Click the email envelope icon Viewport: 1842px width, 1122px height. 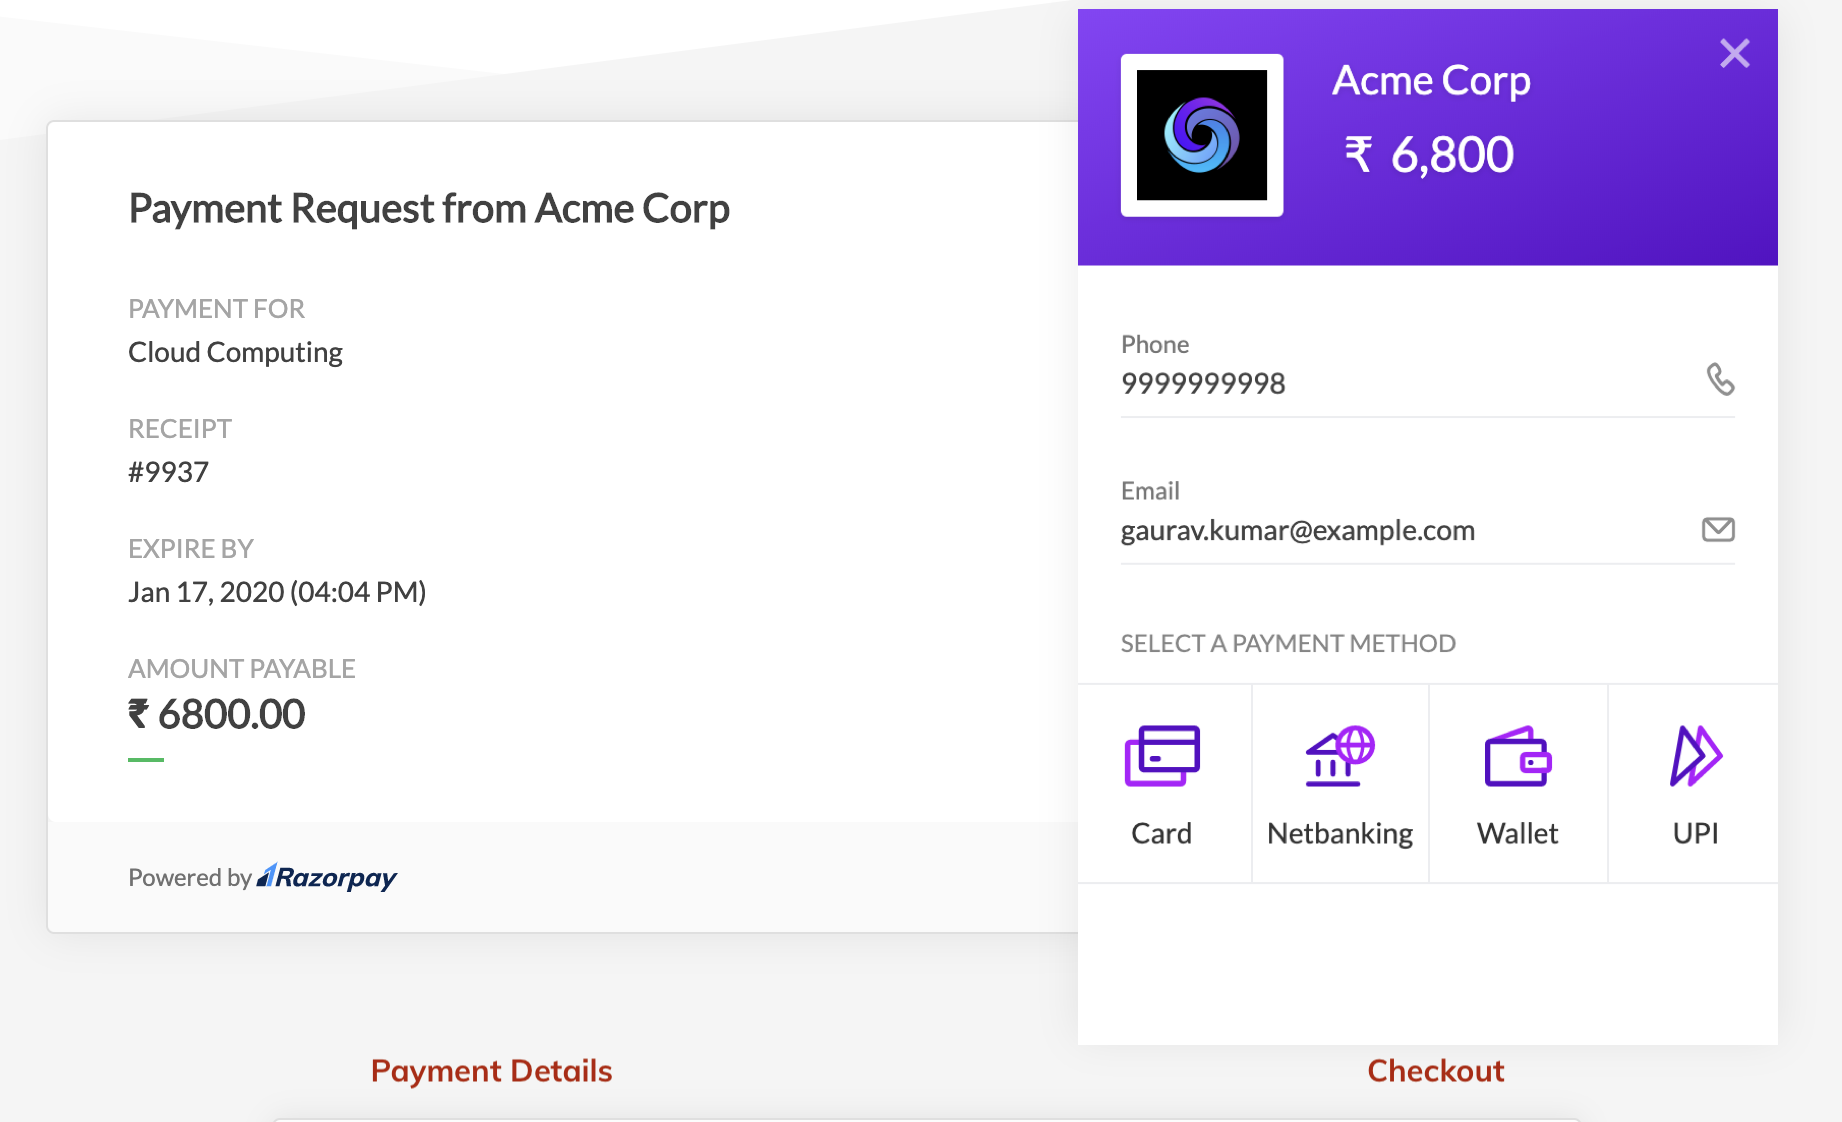pos(1718,529)
